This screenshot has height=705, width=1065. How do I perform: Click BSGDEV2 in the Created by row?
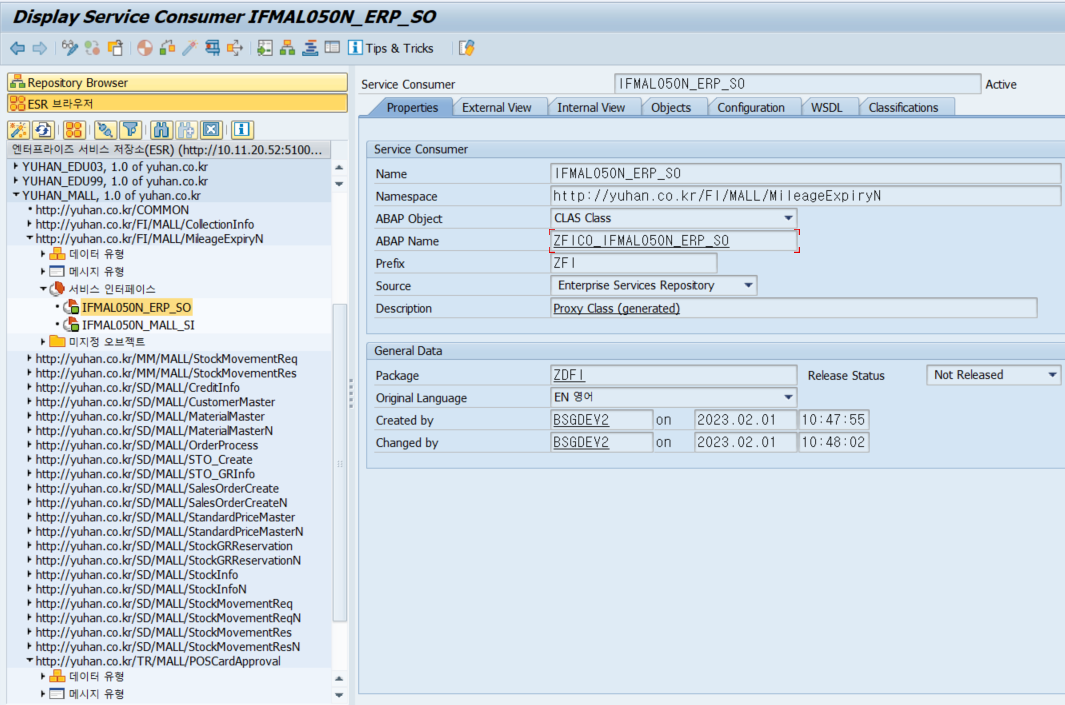[581, 420]
